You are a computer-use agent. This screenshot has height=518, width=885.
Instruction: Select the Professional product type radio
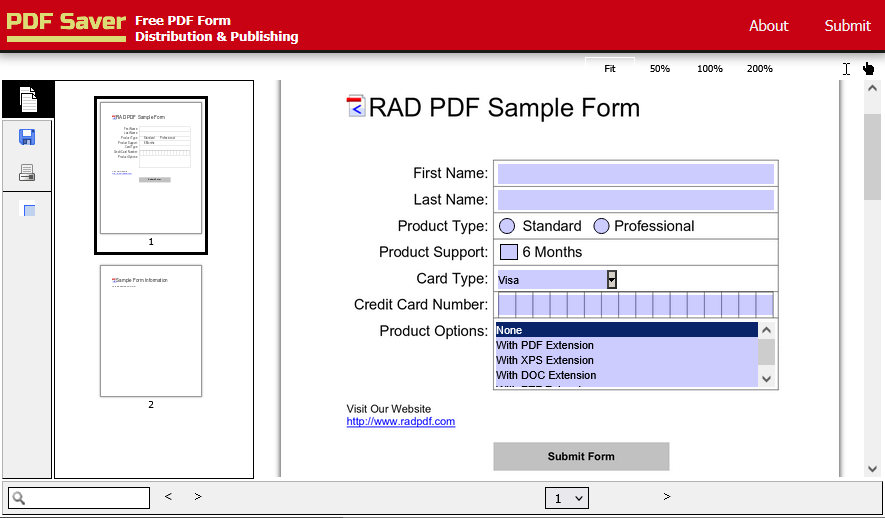click(602, 226)
